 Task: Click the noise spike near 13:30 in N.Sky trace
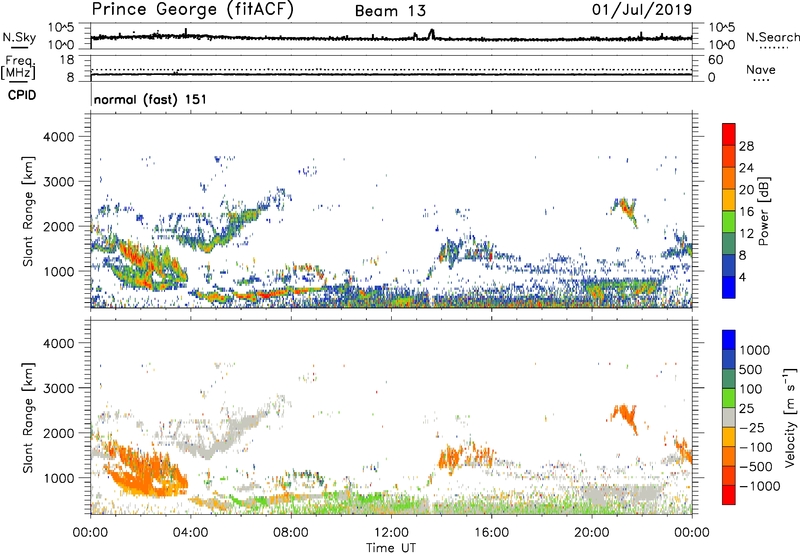tap(432, 34)
